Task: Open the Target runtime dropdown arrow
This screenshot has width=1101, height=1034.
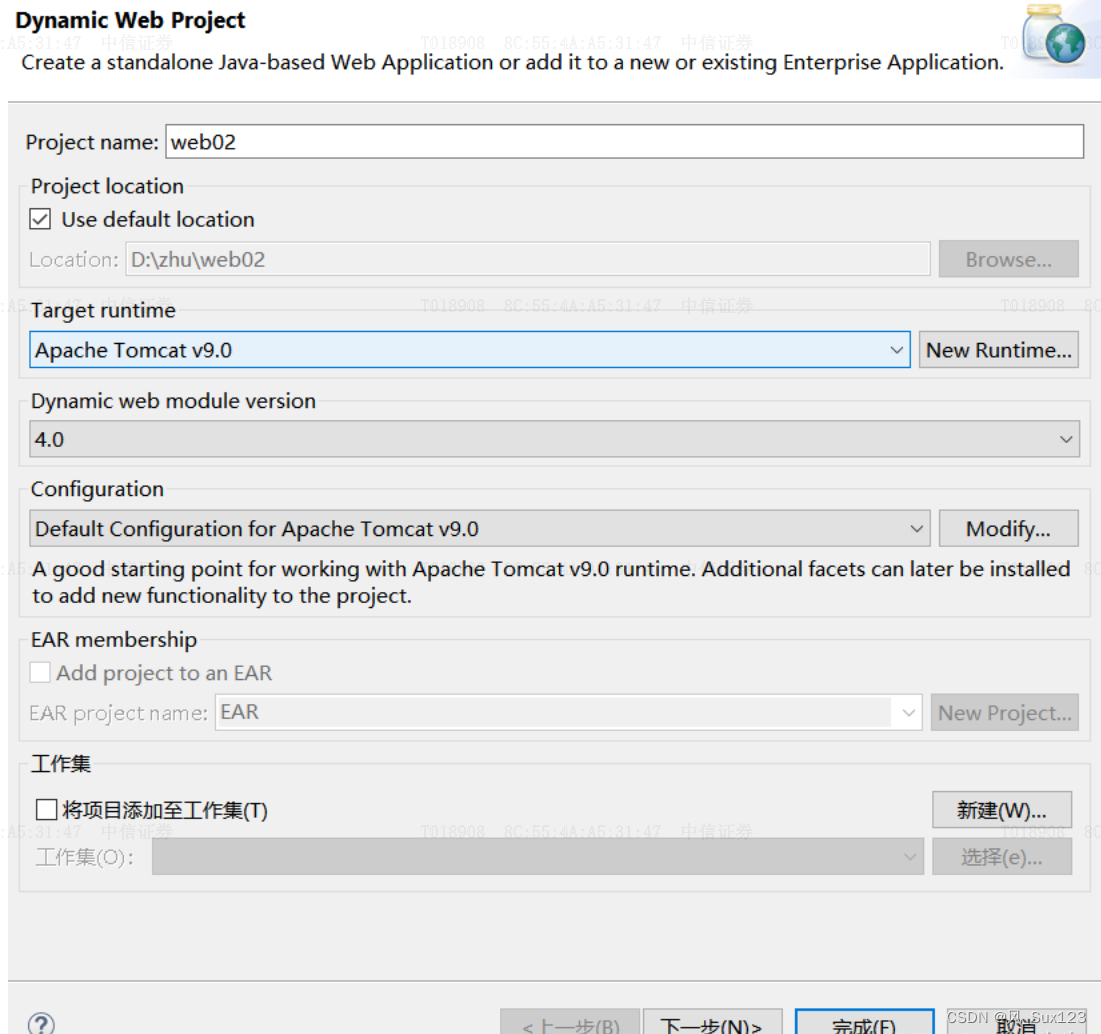Action: coord(896,350)
